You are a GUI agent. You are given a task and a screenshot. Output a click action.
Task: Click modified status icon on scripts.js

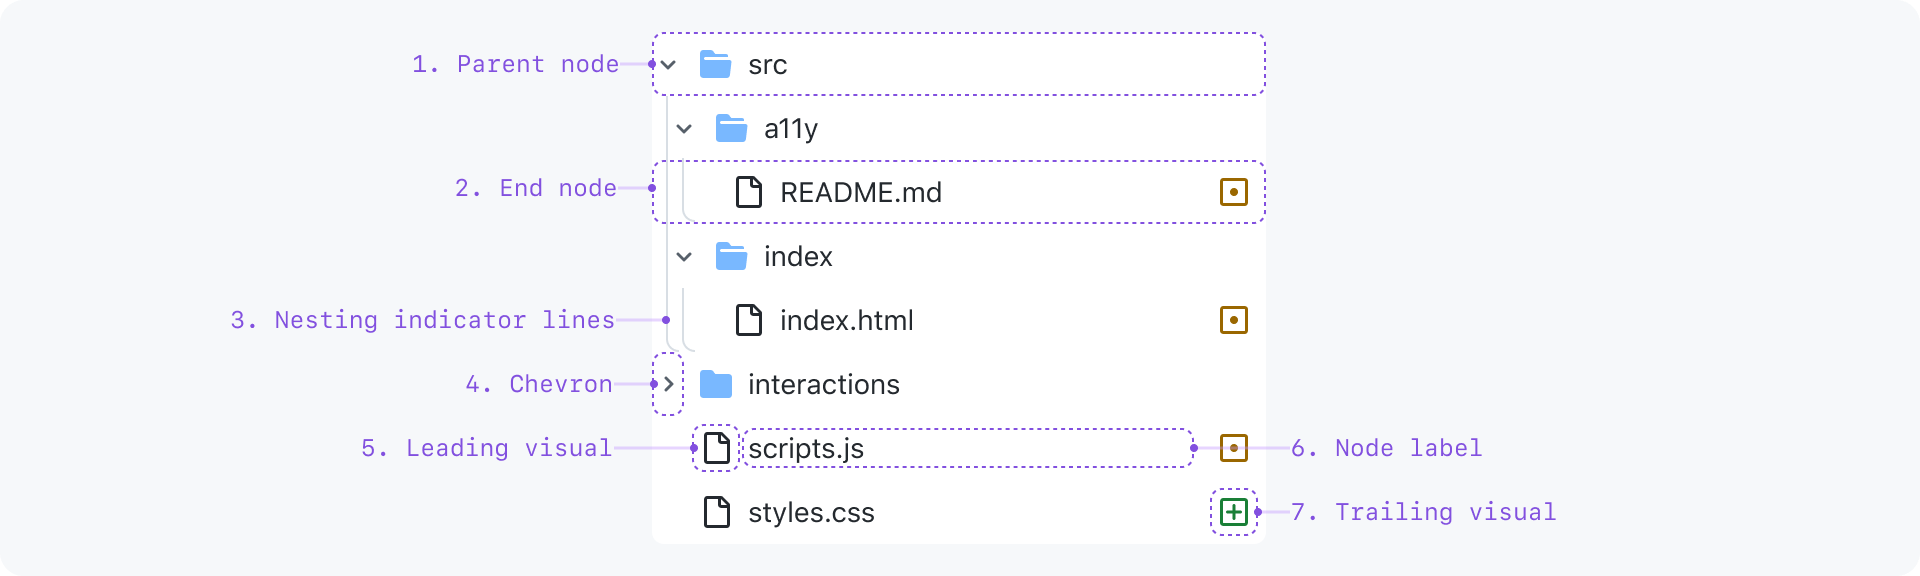coord(1234,448)
